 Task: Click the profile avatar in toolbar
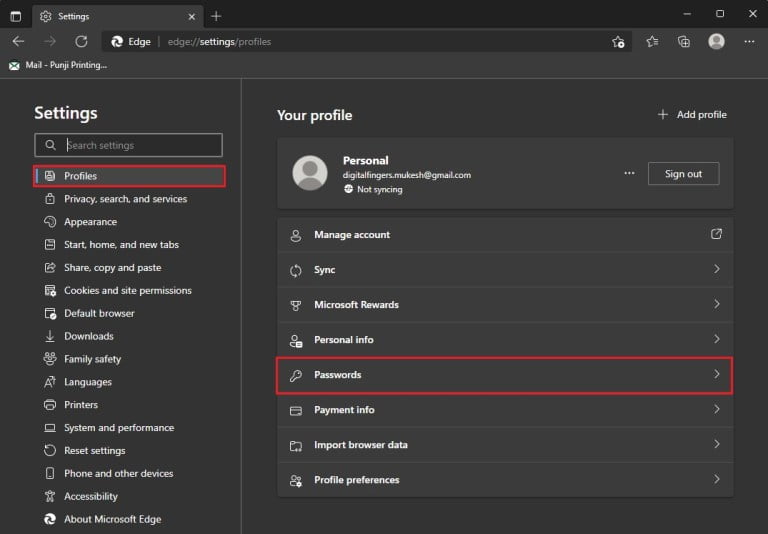point(717,42)
